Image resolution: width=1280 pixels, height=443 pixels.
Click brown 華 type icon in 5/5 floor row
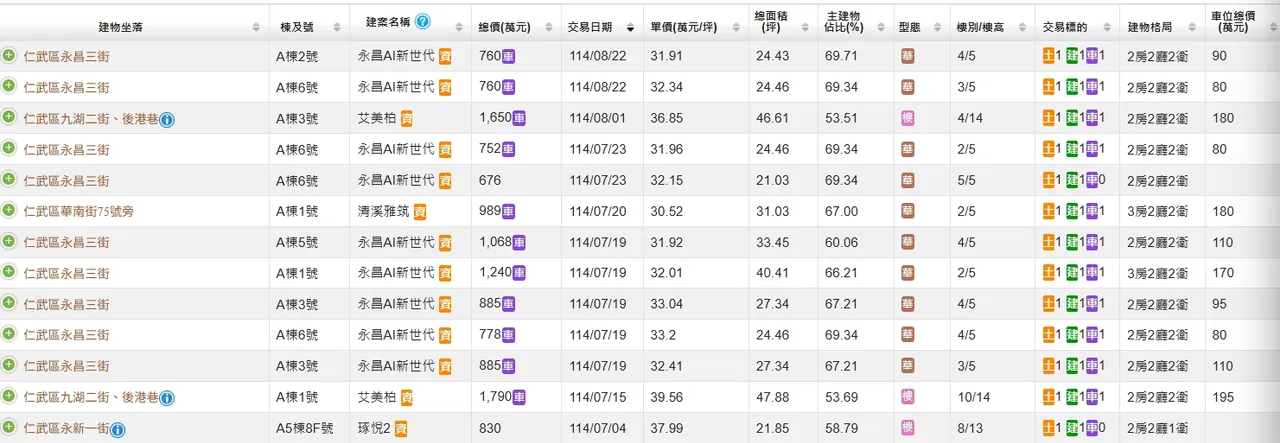[908, 181]
